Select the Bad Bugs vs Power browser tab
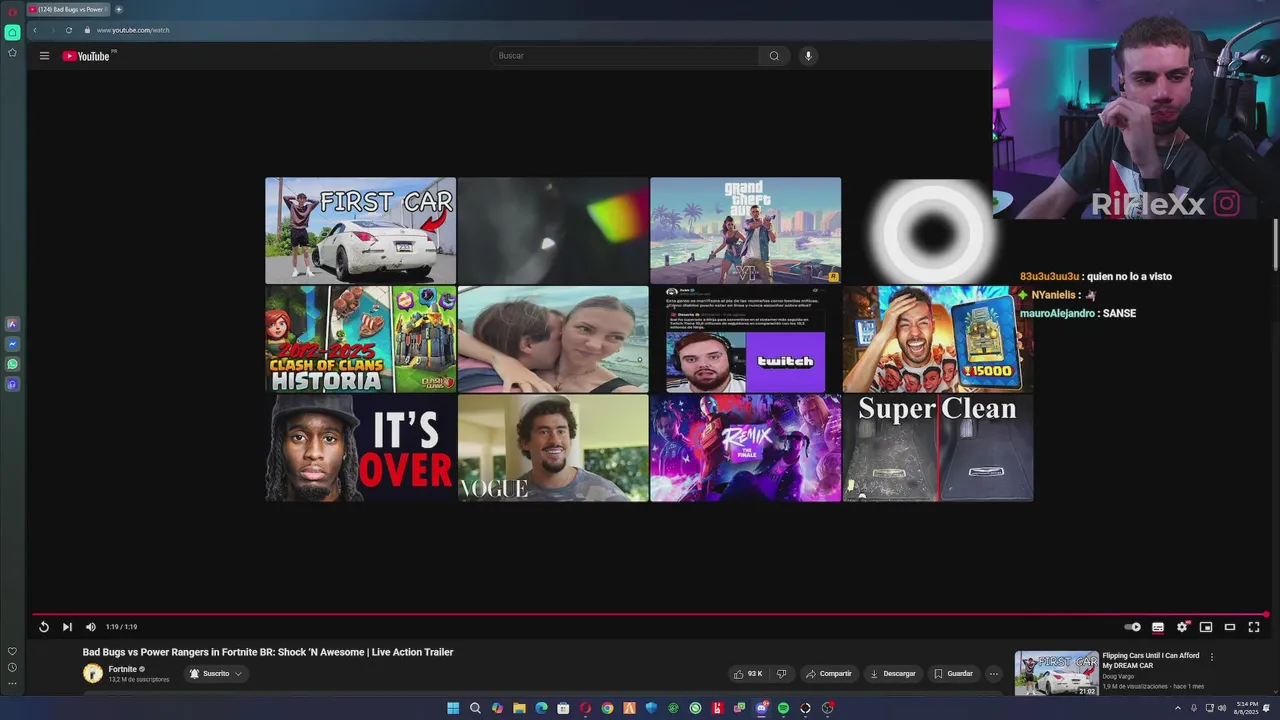The height and width of the screenshot is (720, 1280). [67, 9]
